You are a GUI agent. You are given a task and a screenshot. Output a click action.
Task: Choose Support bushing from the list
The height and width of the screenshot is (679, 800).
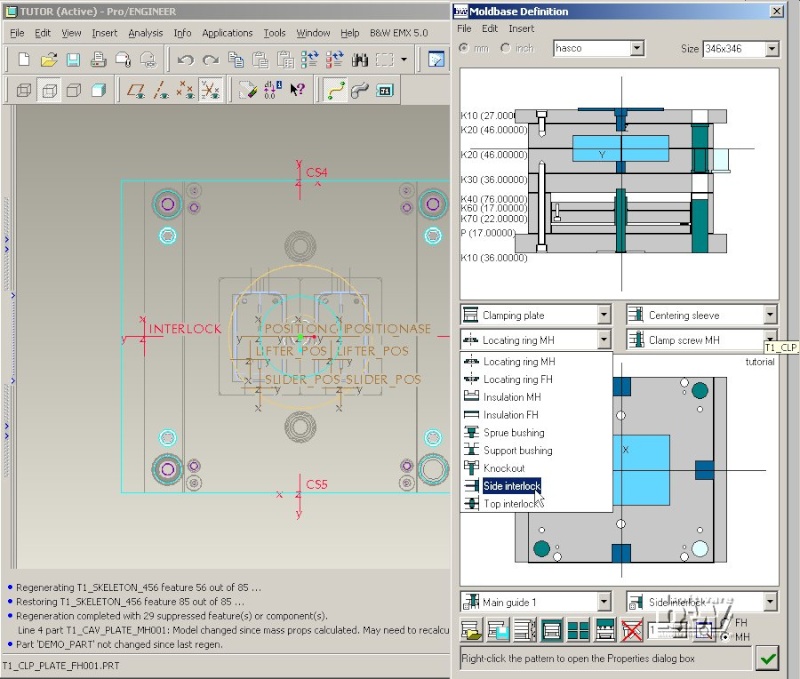[536, 450]
